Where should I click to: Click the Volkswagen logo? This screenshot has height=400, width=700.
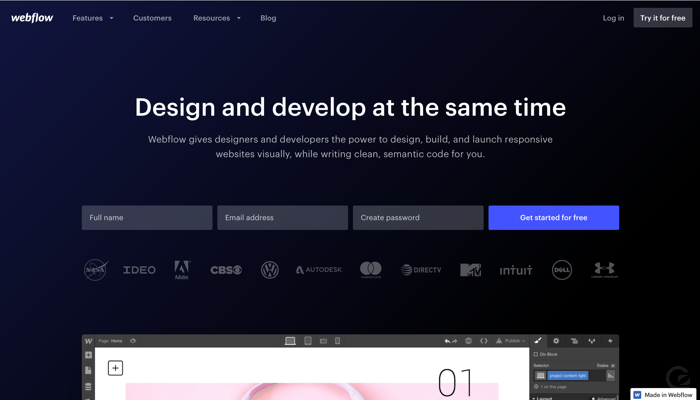(270, 270)
